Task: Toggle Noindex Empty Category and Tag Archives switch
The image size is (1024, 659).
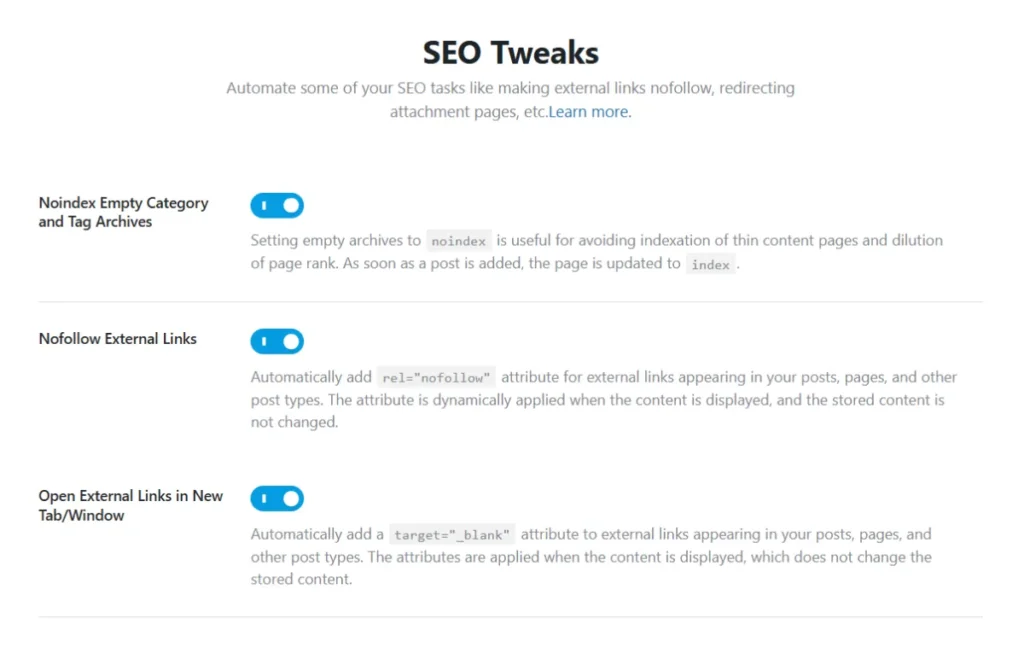Action: click(277, 206)
